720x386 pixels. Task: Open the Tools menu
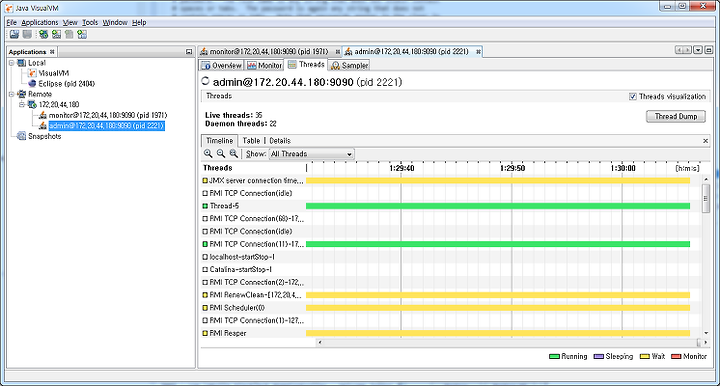pos(90,22)
